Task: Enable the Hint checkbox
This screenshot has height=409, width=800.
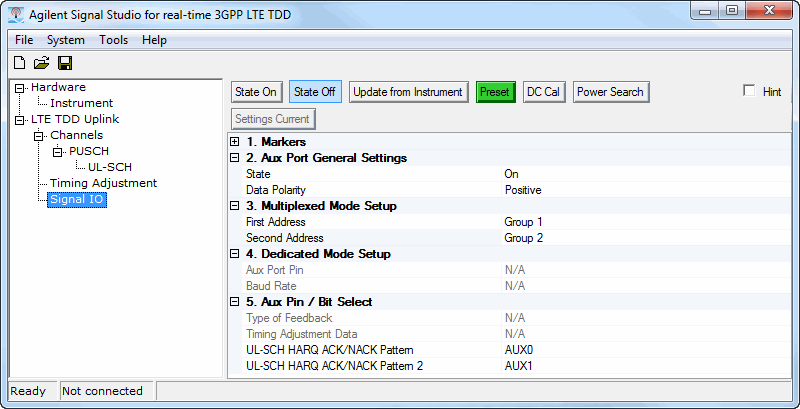Action: click(749, 91)
